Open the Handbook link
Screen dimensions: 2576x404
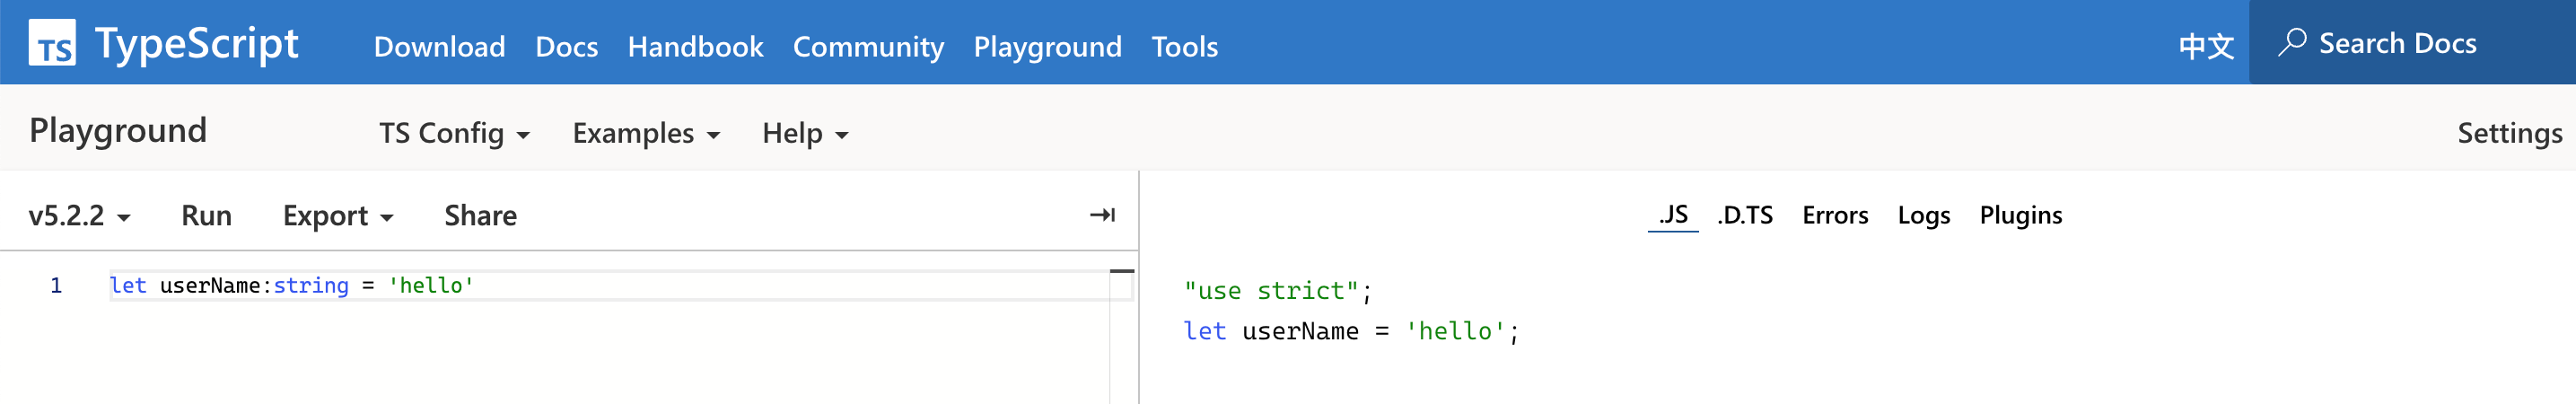(695, 46)
